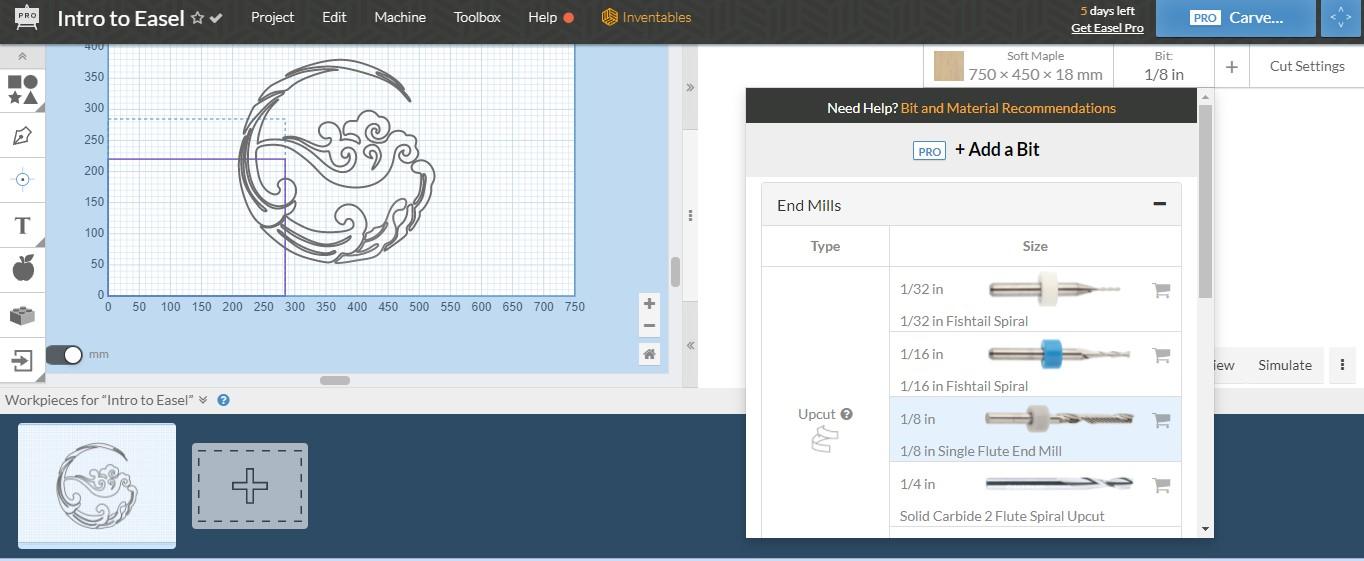Toggle the mm units switch

[x=64, y=354]
